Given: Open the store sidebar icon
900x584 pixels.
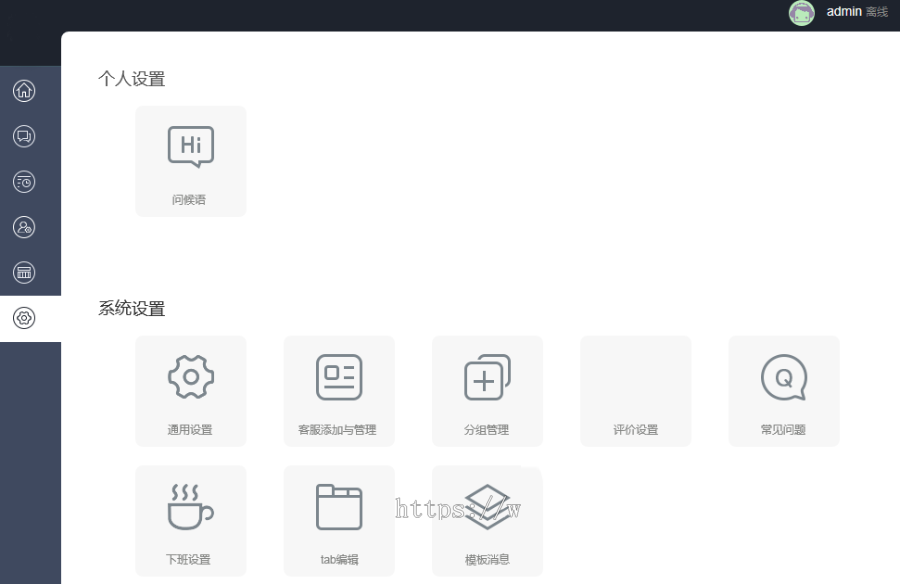Looking at the screenshot, I should click(x=24, y=272).
